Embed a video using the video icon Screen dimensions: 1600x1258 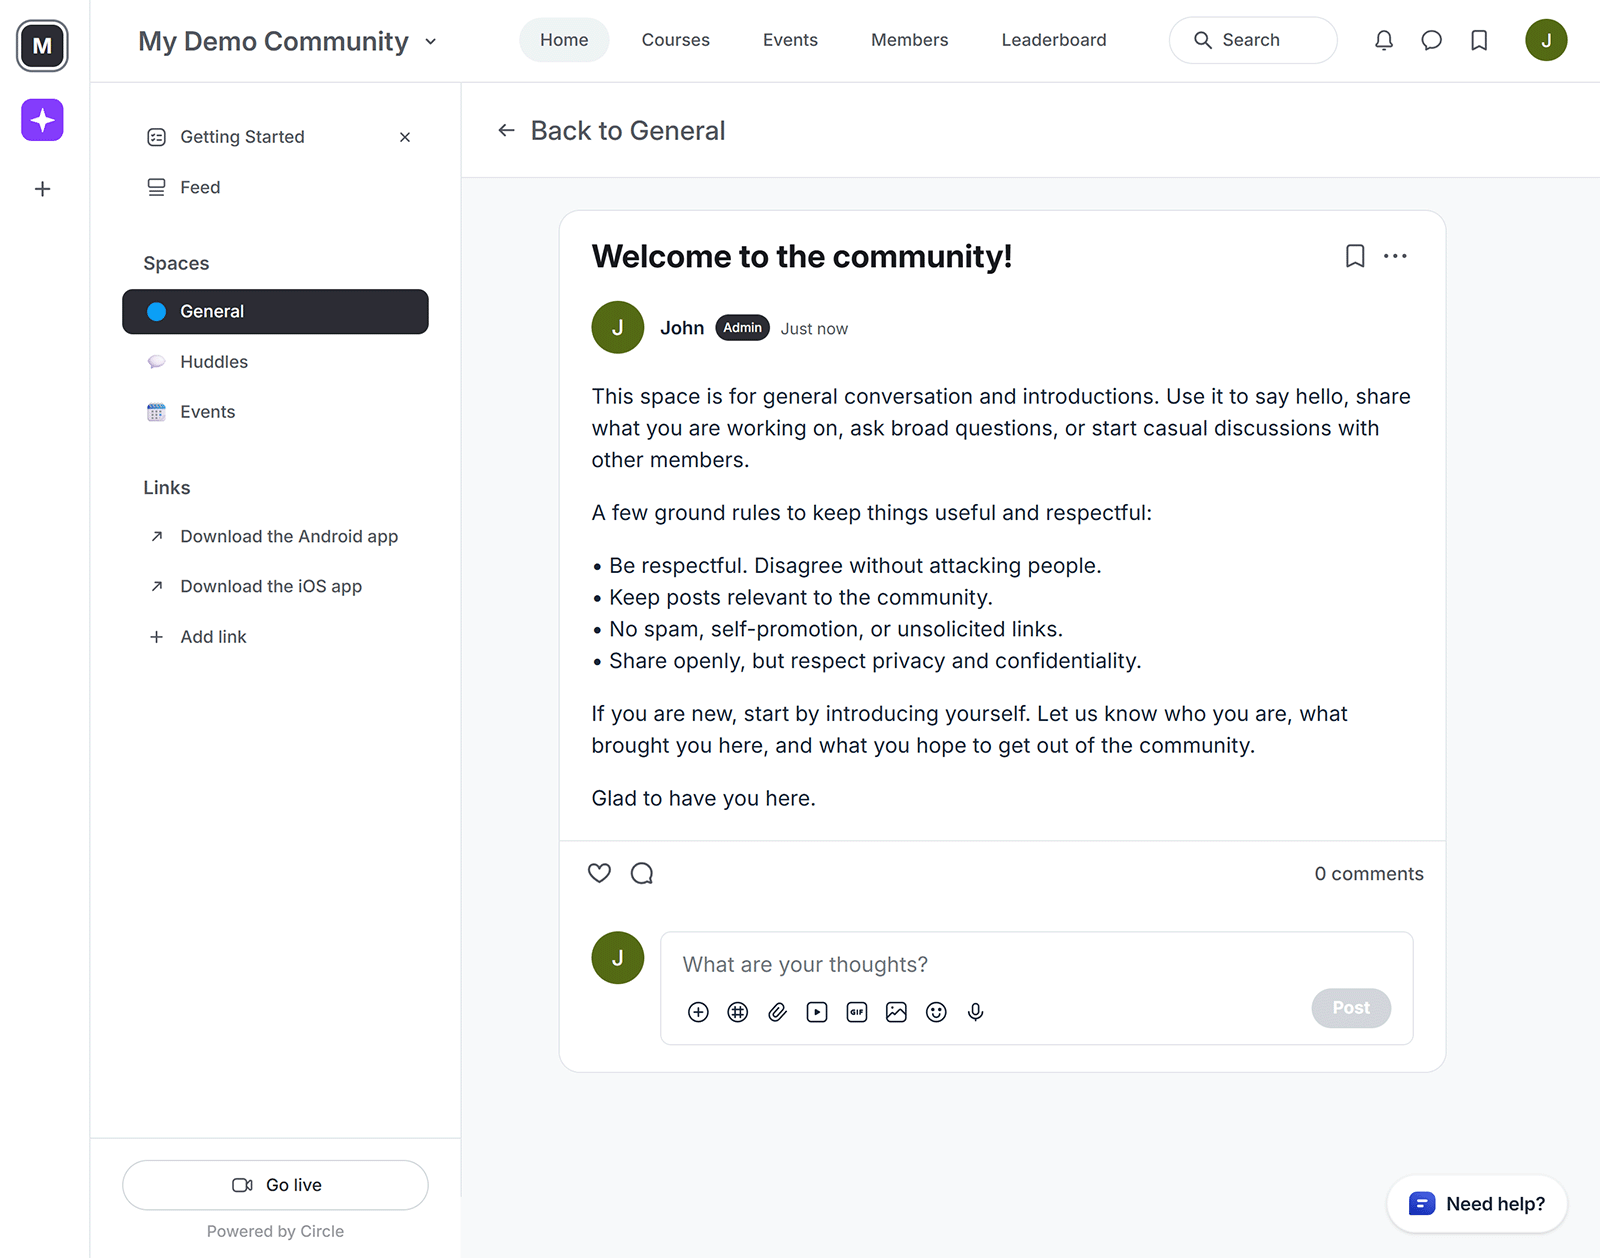pyautogui.click(x=817, y=1012)
